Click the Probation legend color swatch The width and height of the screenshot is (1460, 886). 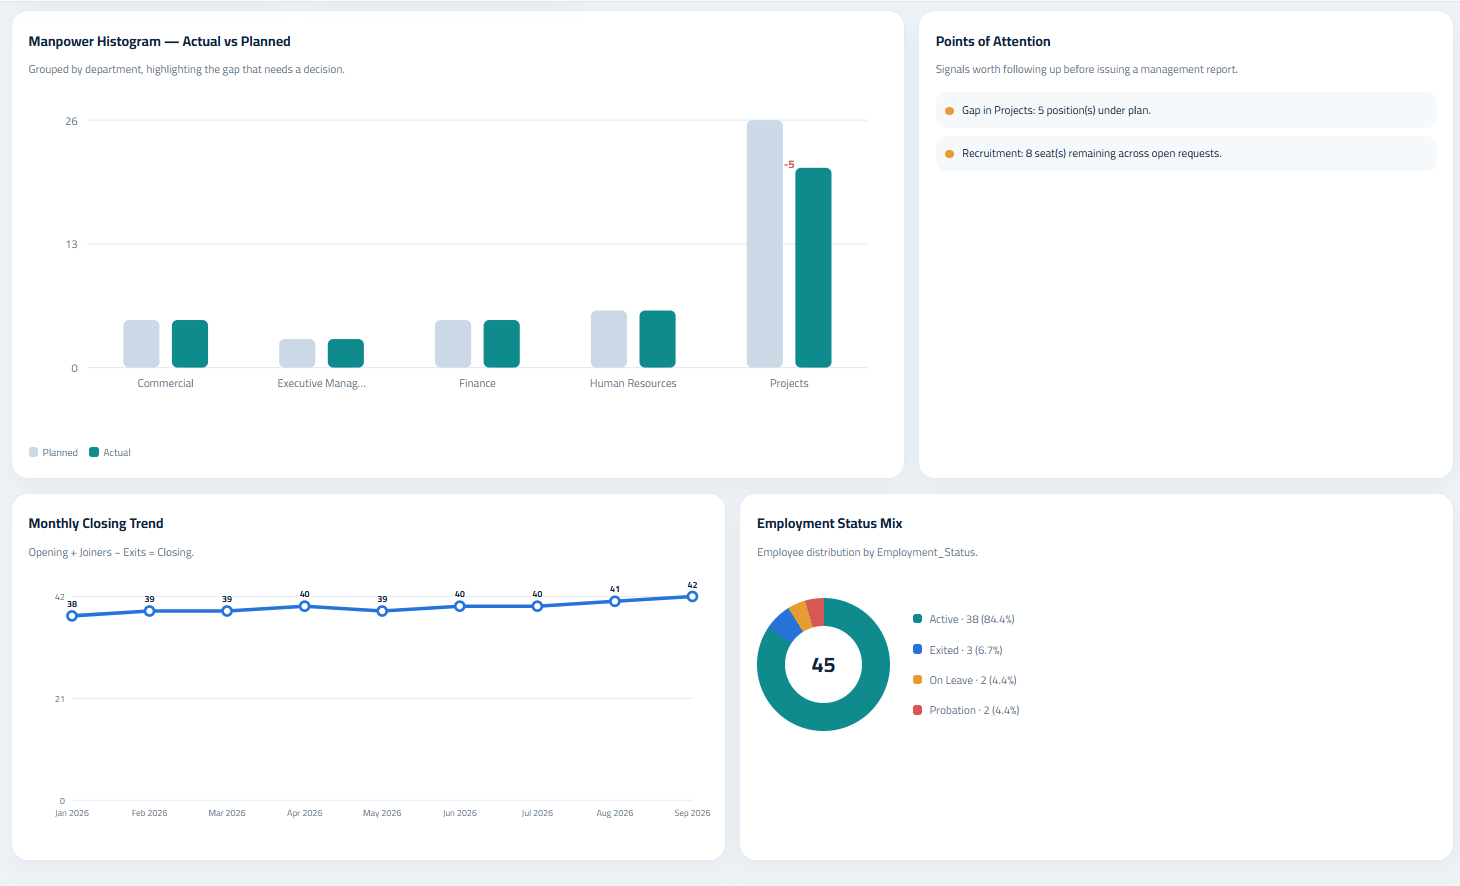point(918,710)
